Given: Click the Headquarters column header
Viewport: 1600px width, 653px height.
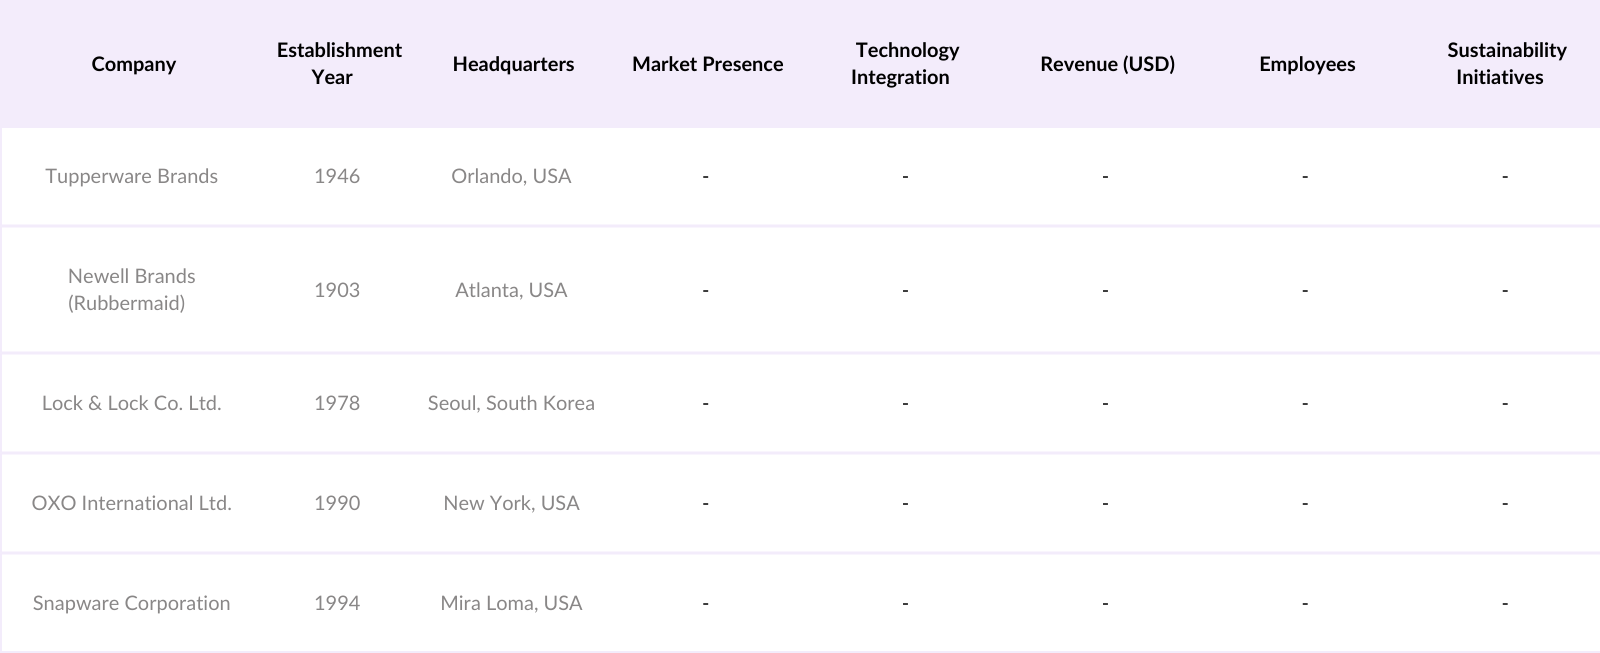Looking at the screenshot, I should point(513,64).
